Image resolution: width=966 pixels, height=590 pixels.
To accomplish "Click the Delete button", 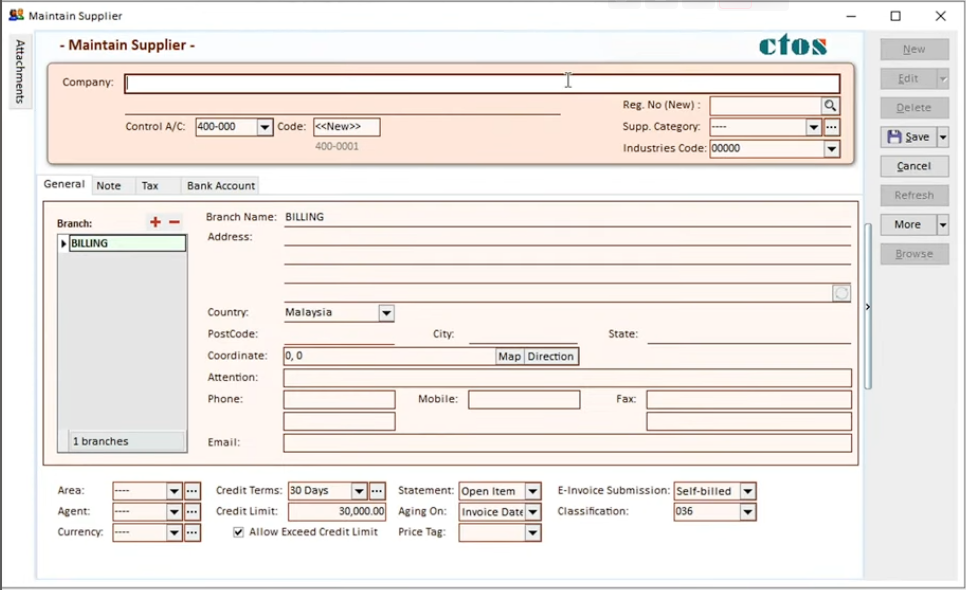I will point(914,108).
